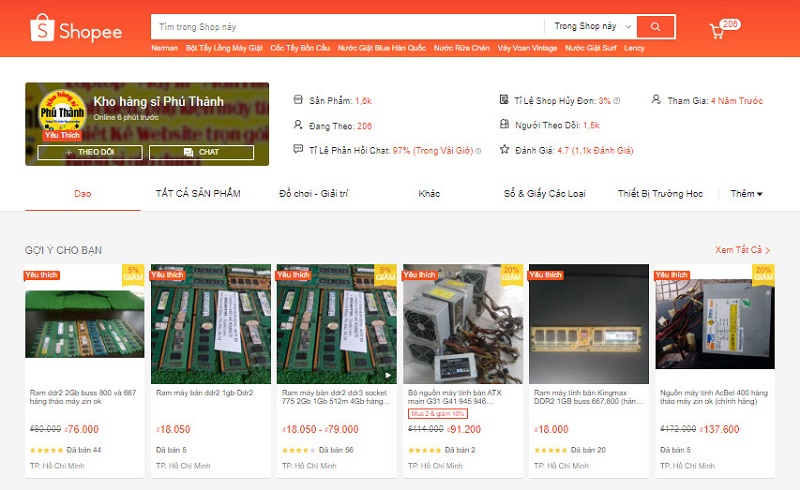
Task: Click the Sản Phẩm store icon
Action: pos(298,100)
